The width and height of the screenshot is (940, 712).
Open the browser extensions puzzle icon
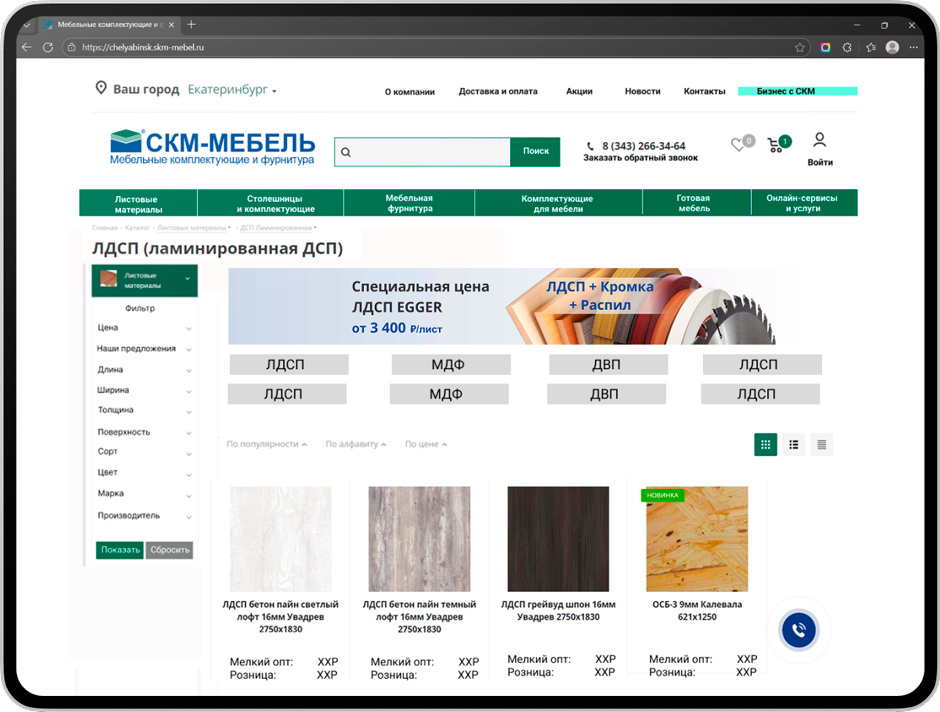(847, 47)
